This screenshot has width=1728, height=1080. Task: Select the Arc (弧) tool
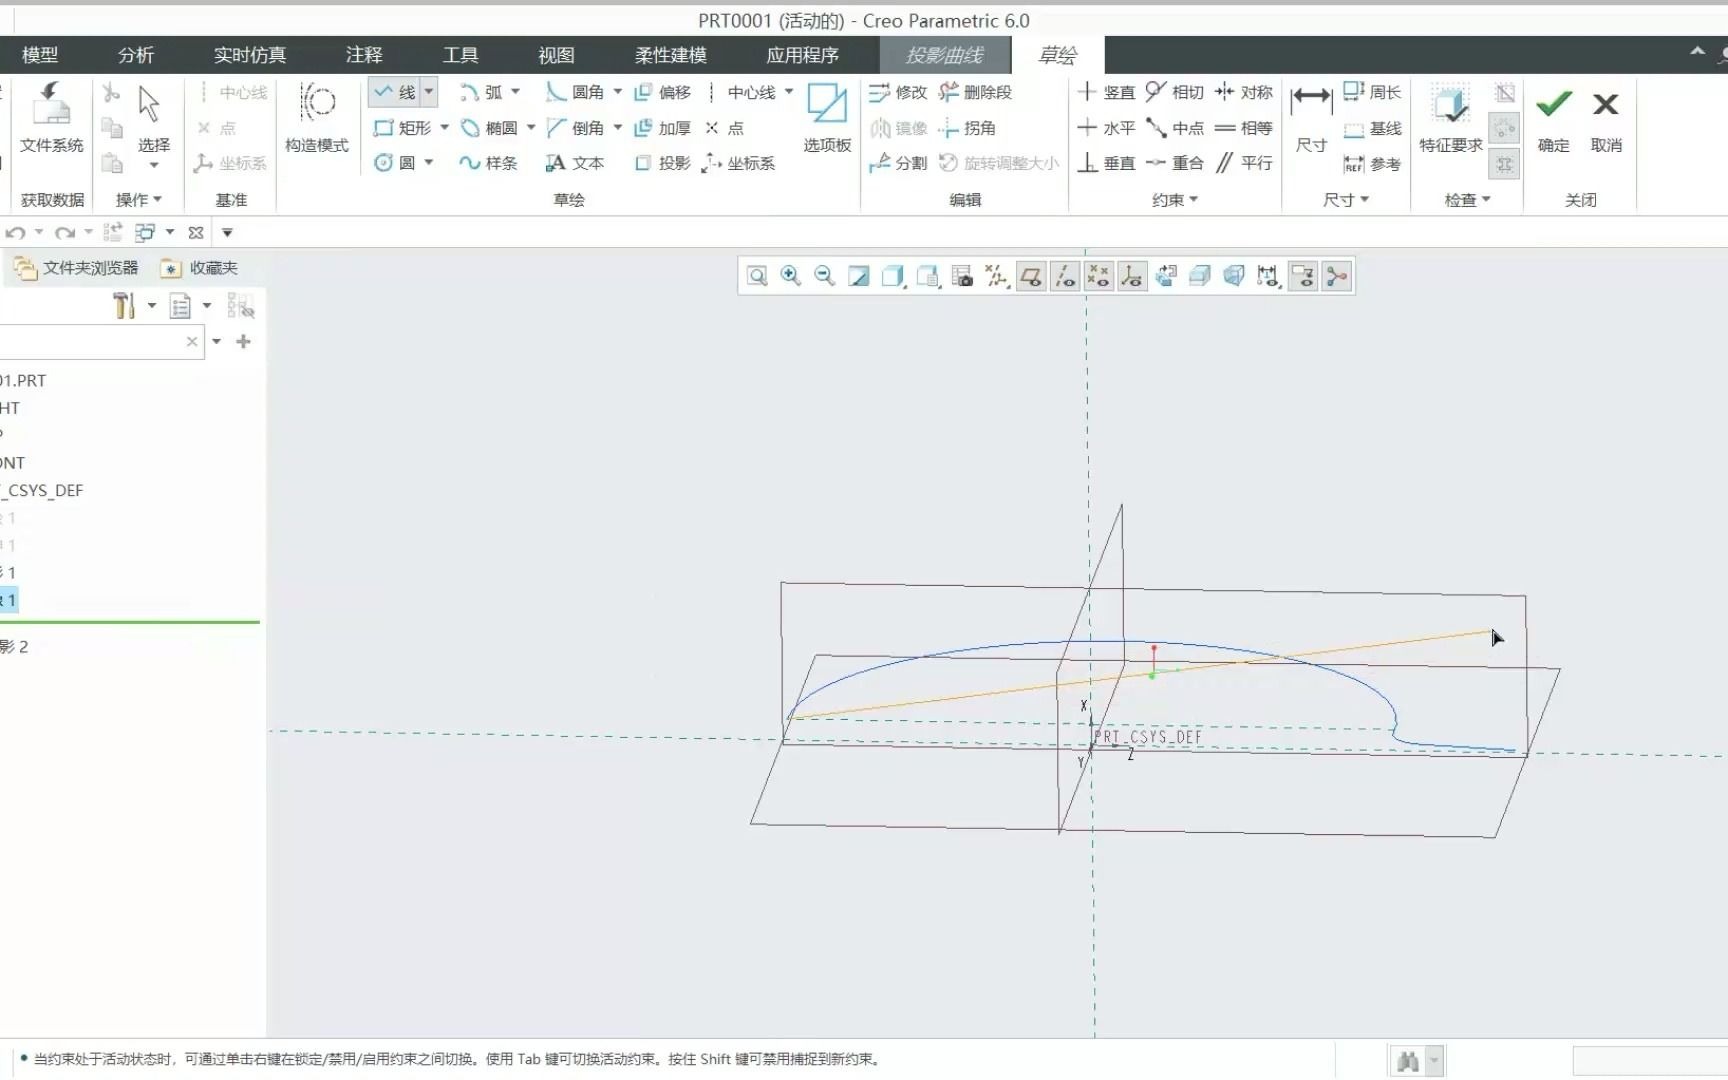click(481, 92)
